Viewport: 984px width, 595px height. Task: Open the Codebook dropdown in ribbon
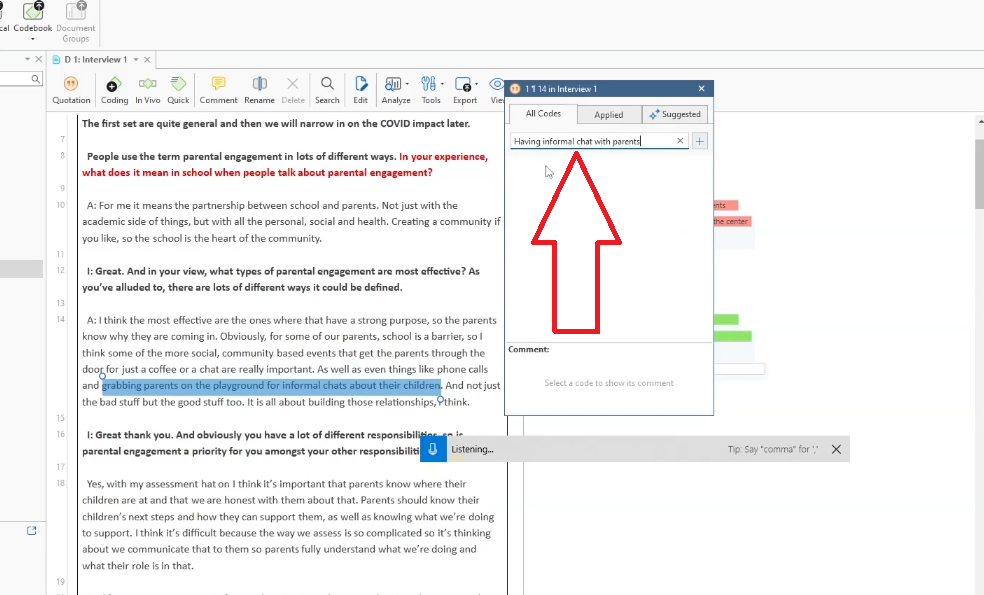32,20
